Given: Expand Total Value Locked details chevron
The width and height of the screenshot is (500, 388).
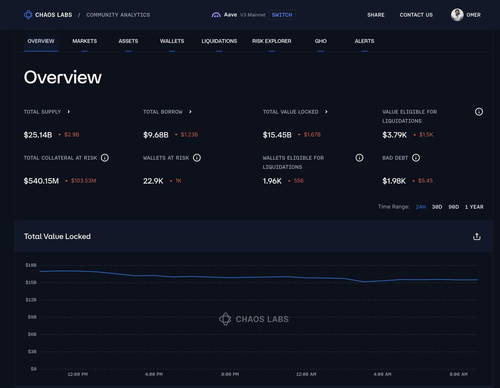Looking at the screenshot, I should (326, 112).
